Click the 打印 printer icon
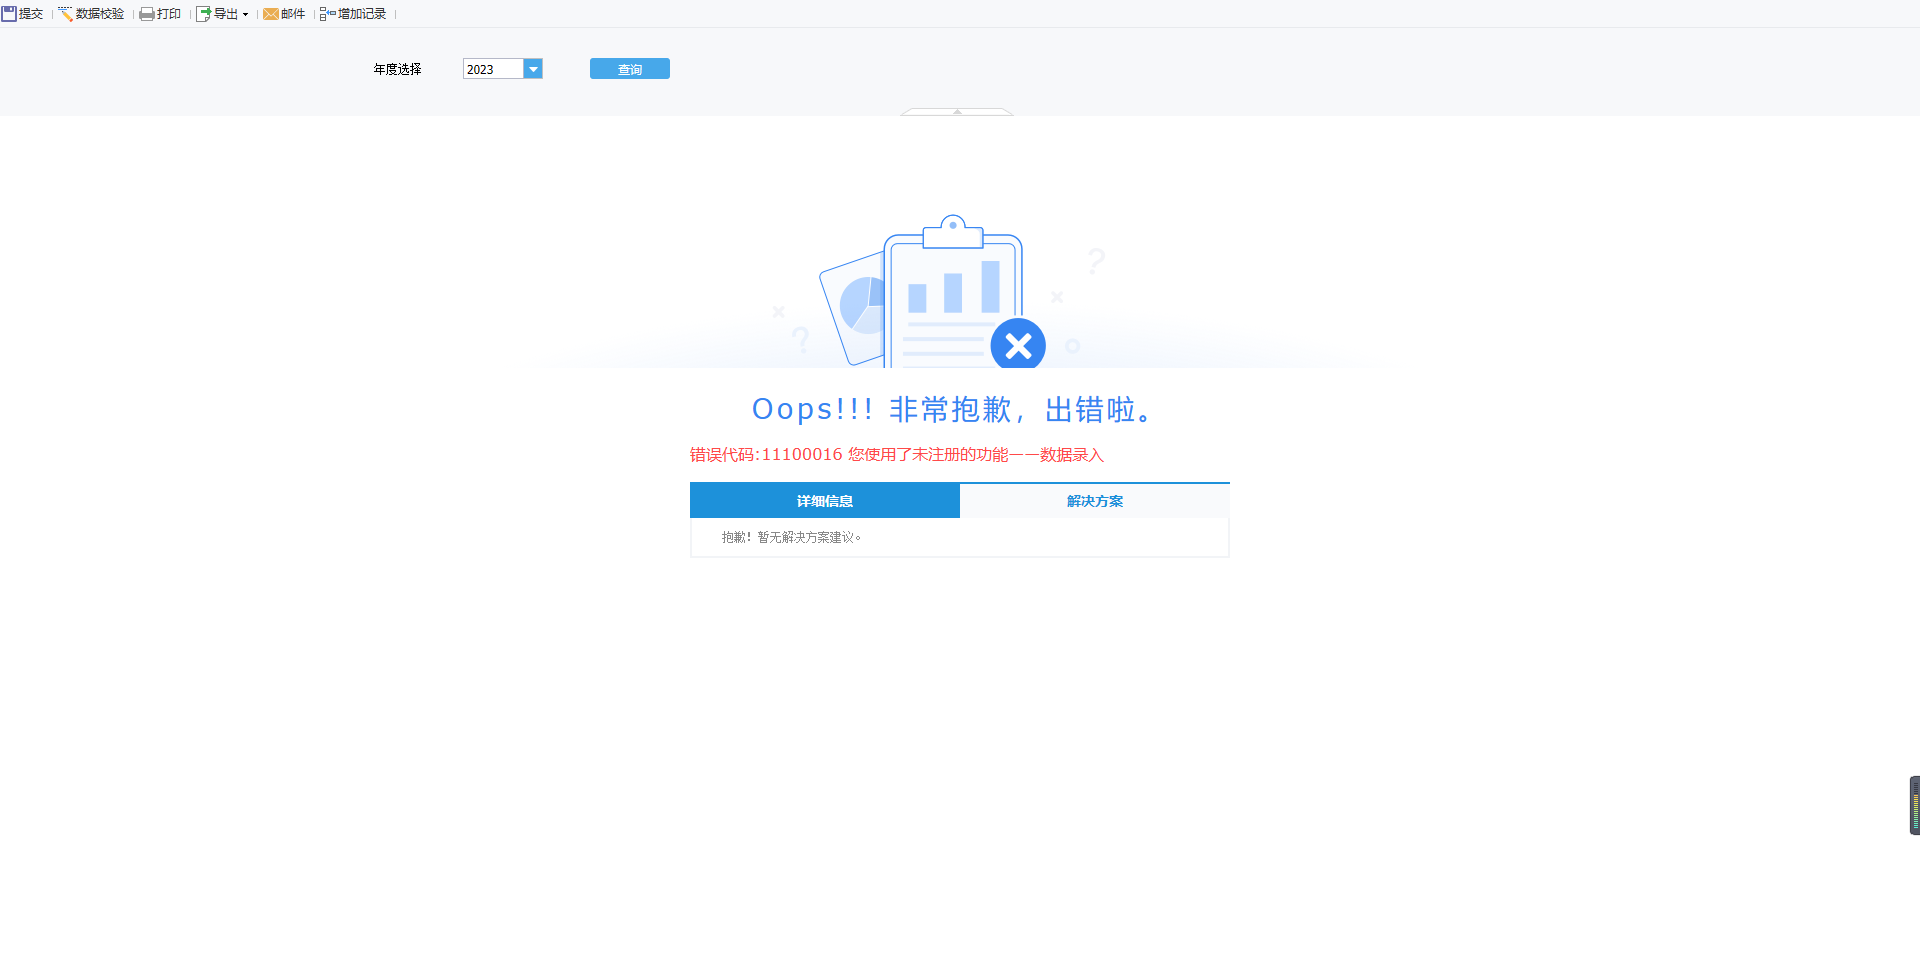Screen dimensions: 1920x969 coord(147,14)
